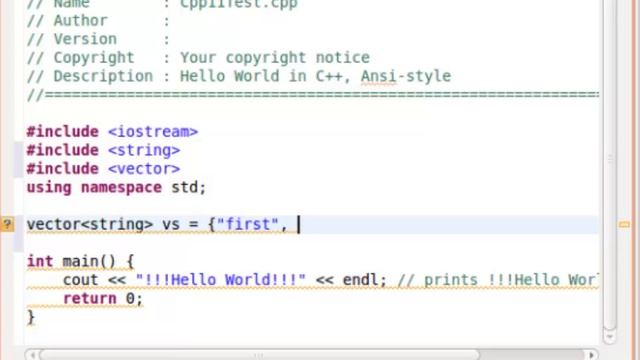Click the vertical scrollbar thumb
The width and height of the screenshot is (640, 360).
(x=609, y=163)
